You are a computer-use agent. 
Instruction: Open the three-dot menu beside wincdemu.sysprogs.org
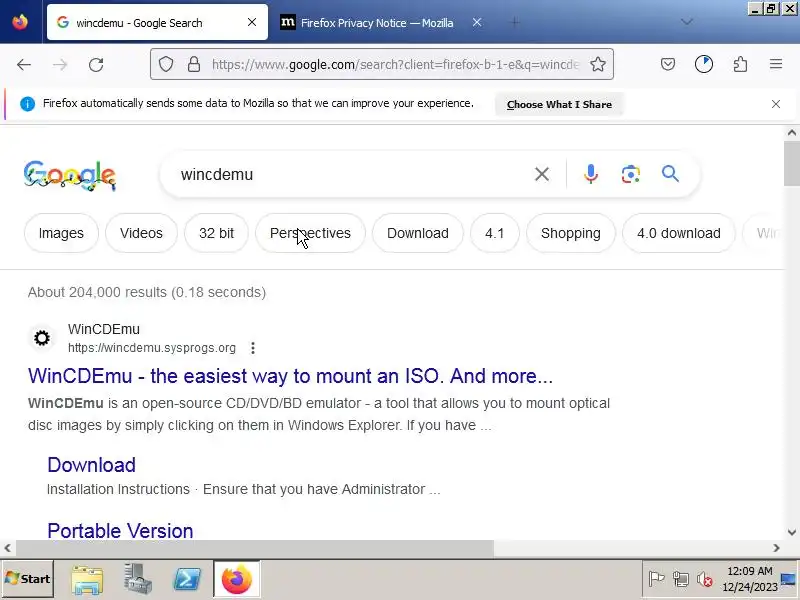[253, 348]
